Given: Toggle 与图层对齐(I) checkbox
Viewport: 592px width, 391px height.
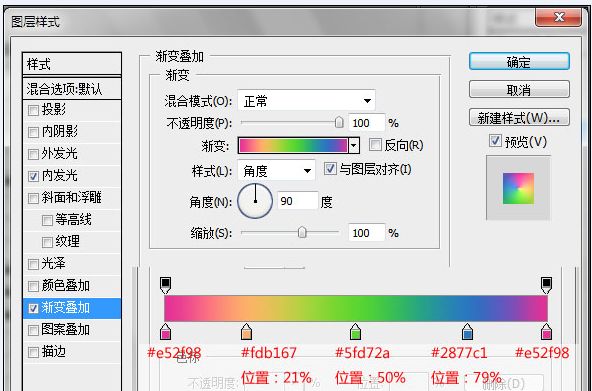Looking at the screenshot, I should [x=330, y=168].
